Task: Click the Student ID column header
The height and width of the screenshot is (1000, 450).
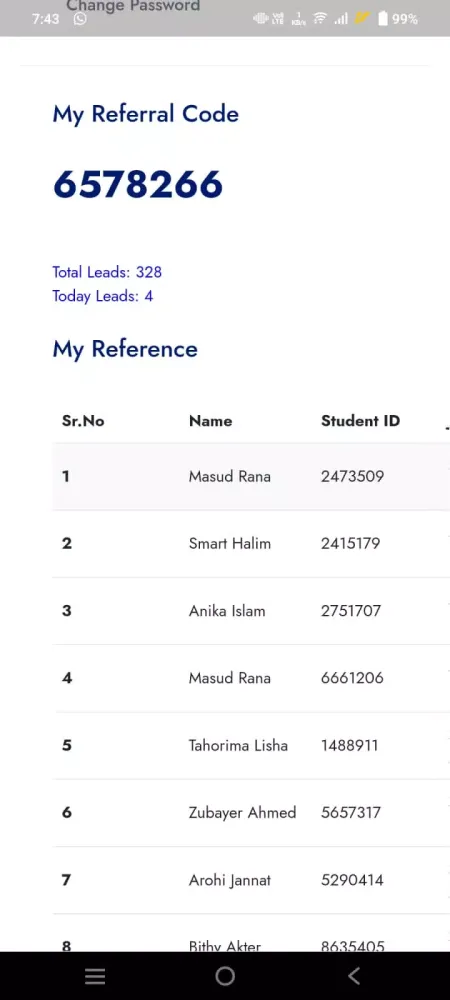Action: (x=361, y=421)
